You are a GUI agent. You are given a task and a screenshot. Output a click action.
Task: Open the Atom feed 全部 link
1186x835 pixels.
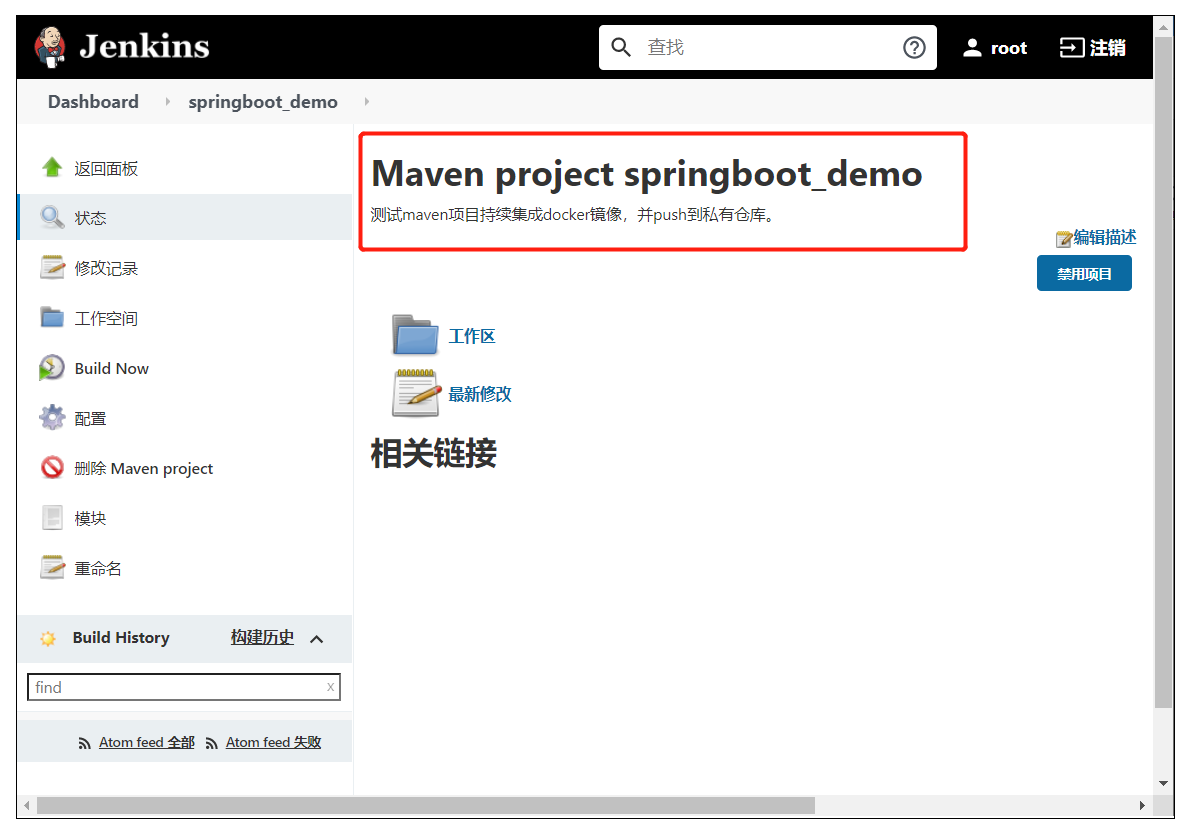pyautogui.click(x=146, y=742)
